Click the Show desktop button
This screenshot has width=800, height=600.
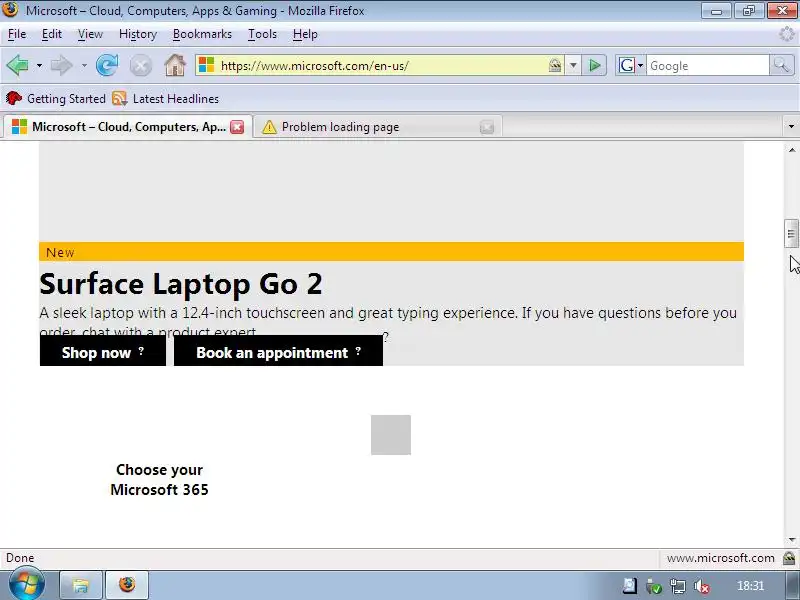(793, 586)
